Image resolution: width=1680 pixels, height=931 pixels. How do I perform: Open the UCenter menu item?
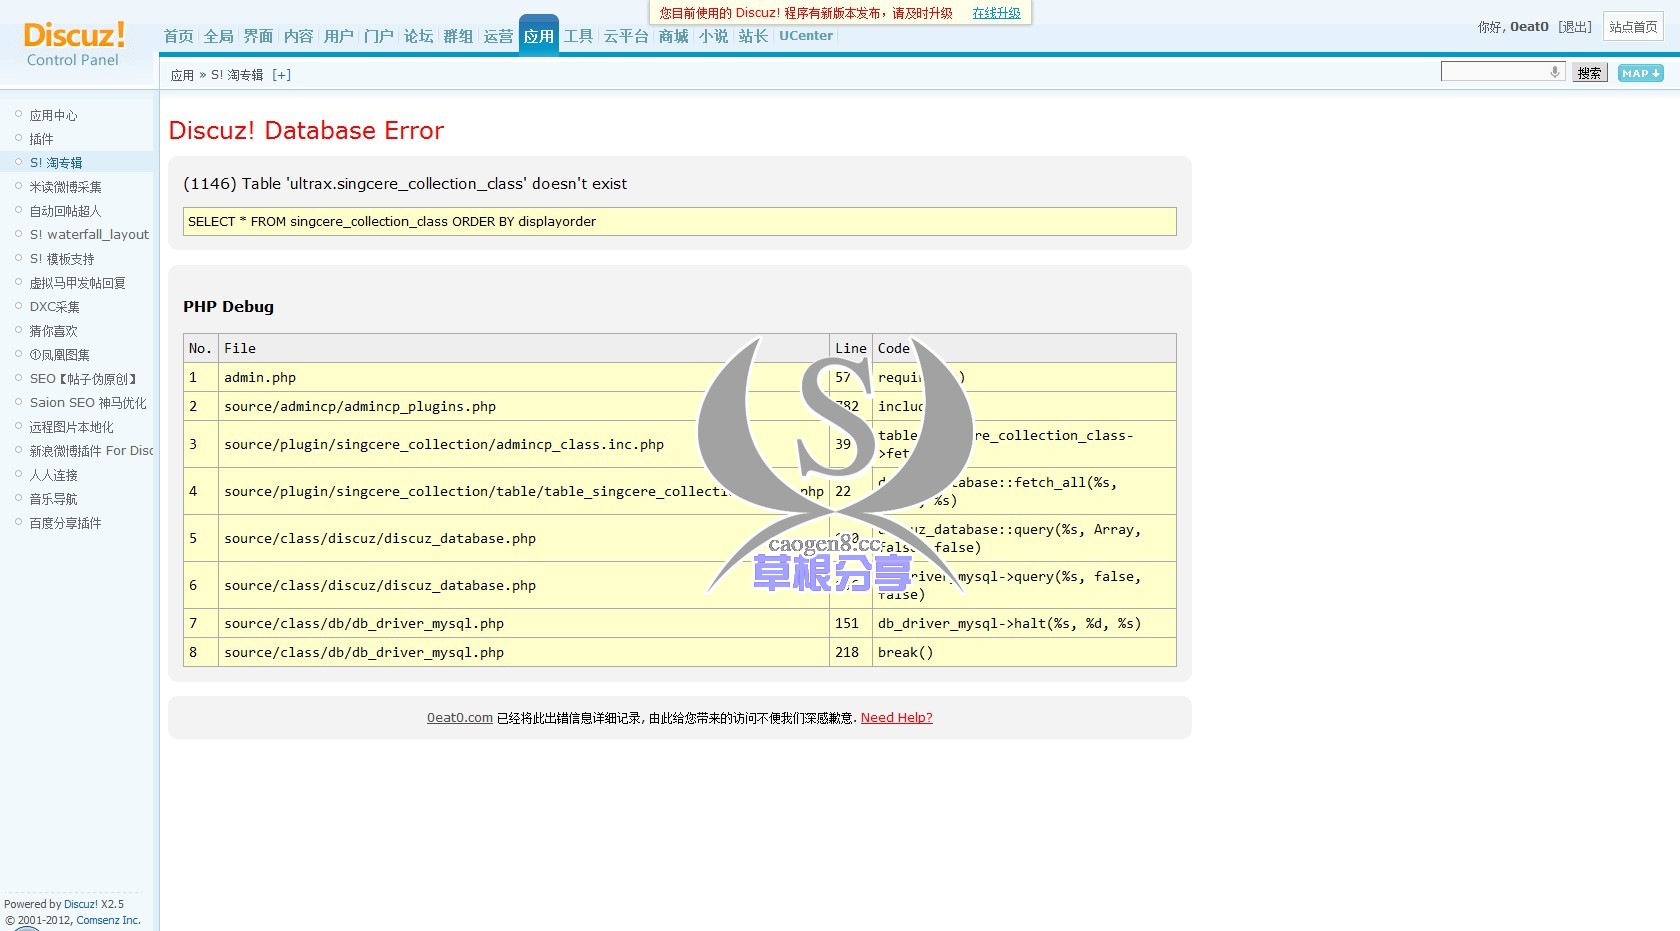click(x=805, y=35)
